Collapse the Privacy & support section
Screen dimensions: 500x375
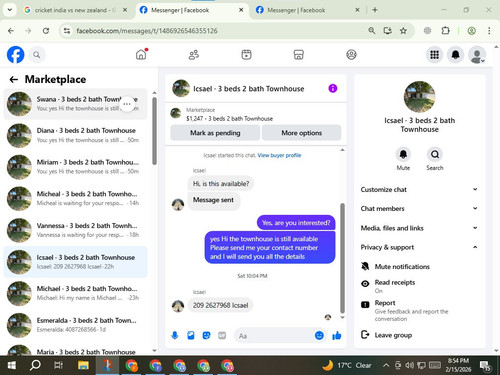[419, 247]
